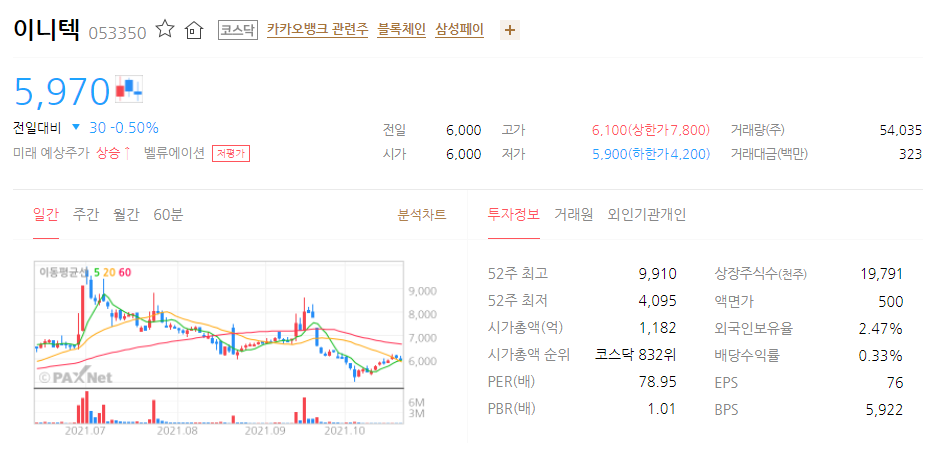Open the 분석차트 link
This screenshot has width=936, height=453.
422,215
